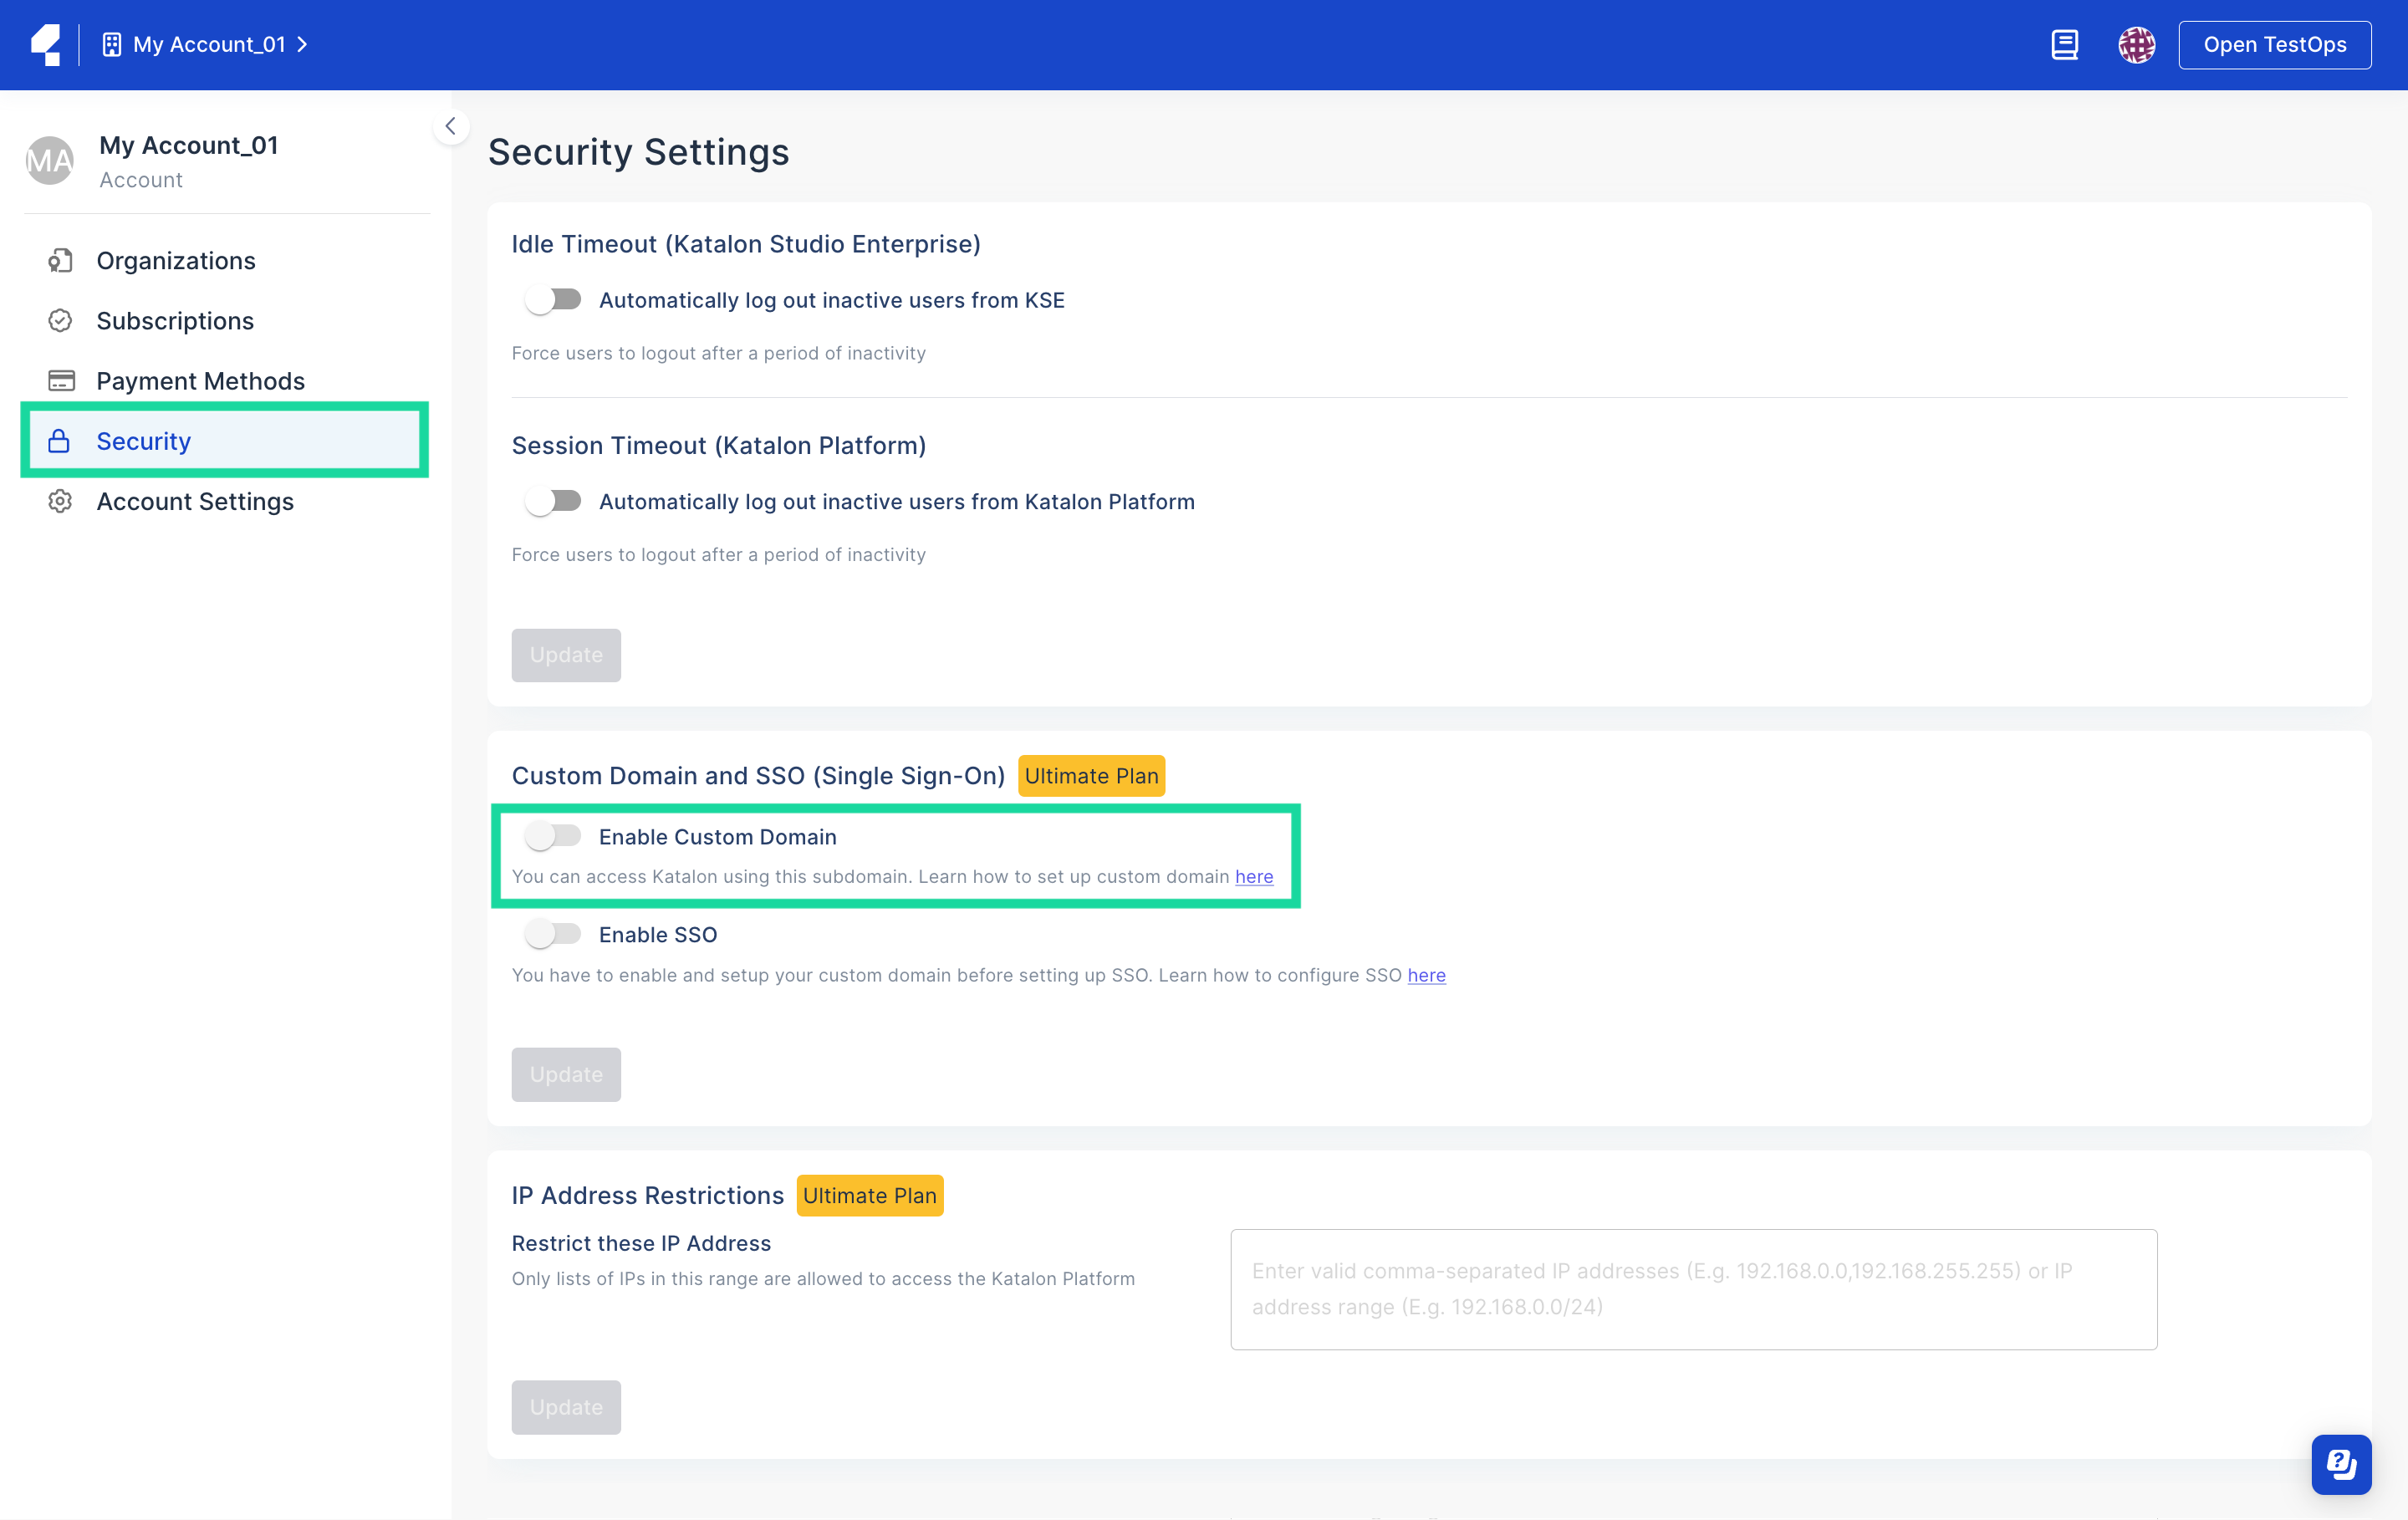Click the Security sidebar icon

63,441
